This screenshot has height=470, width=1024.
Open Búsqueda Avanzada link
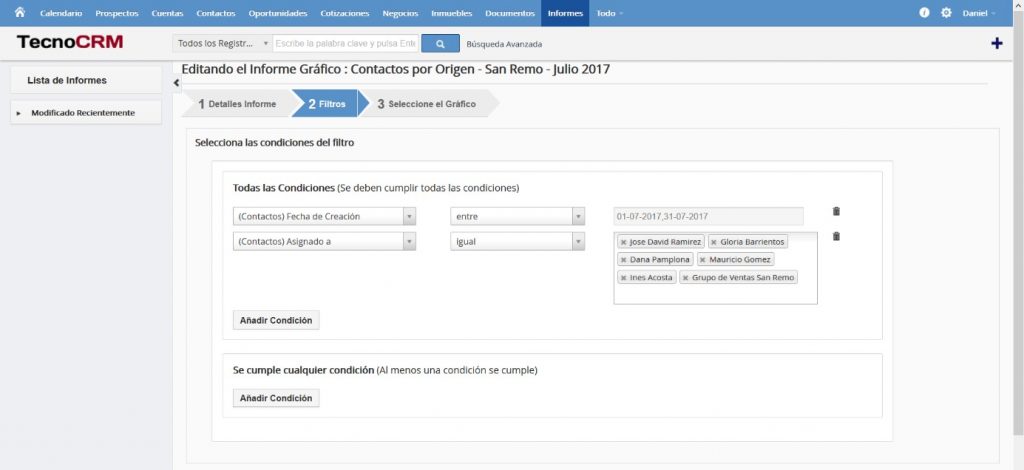[x=504, y=44]
